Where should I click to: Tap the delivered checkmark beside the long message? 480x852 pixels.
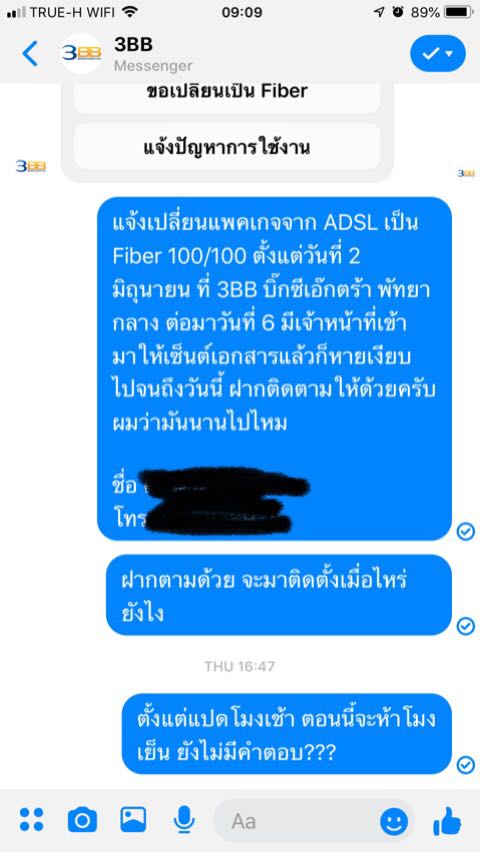pyautogui.click(x=465, y=531)
